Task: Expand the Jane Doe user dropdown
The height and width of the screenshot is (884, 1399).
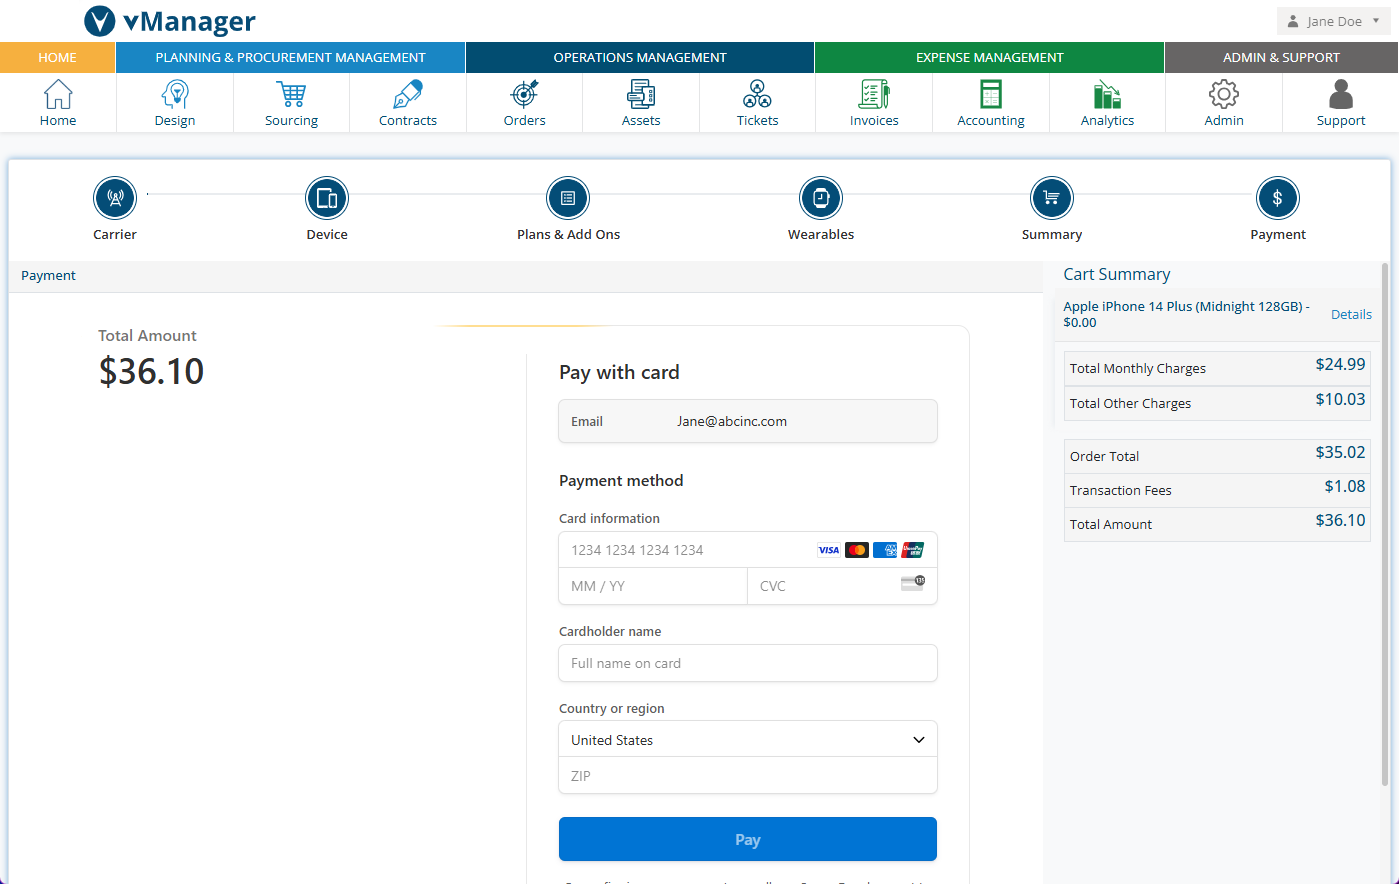Action: click(x=1334, y=21)
